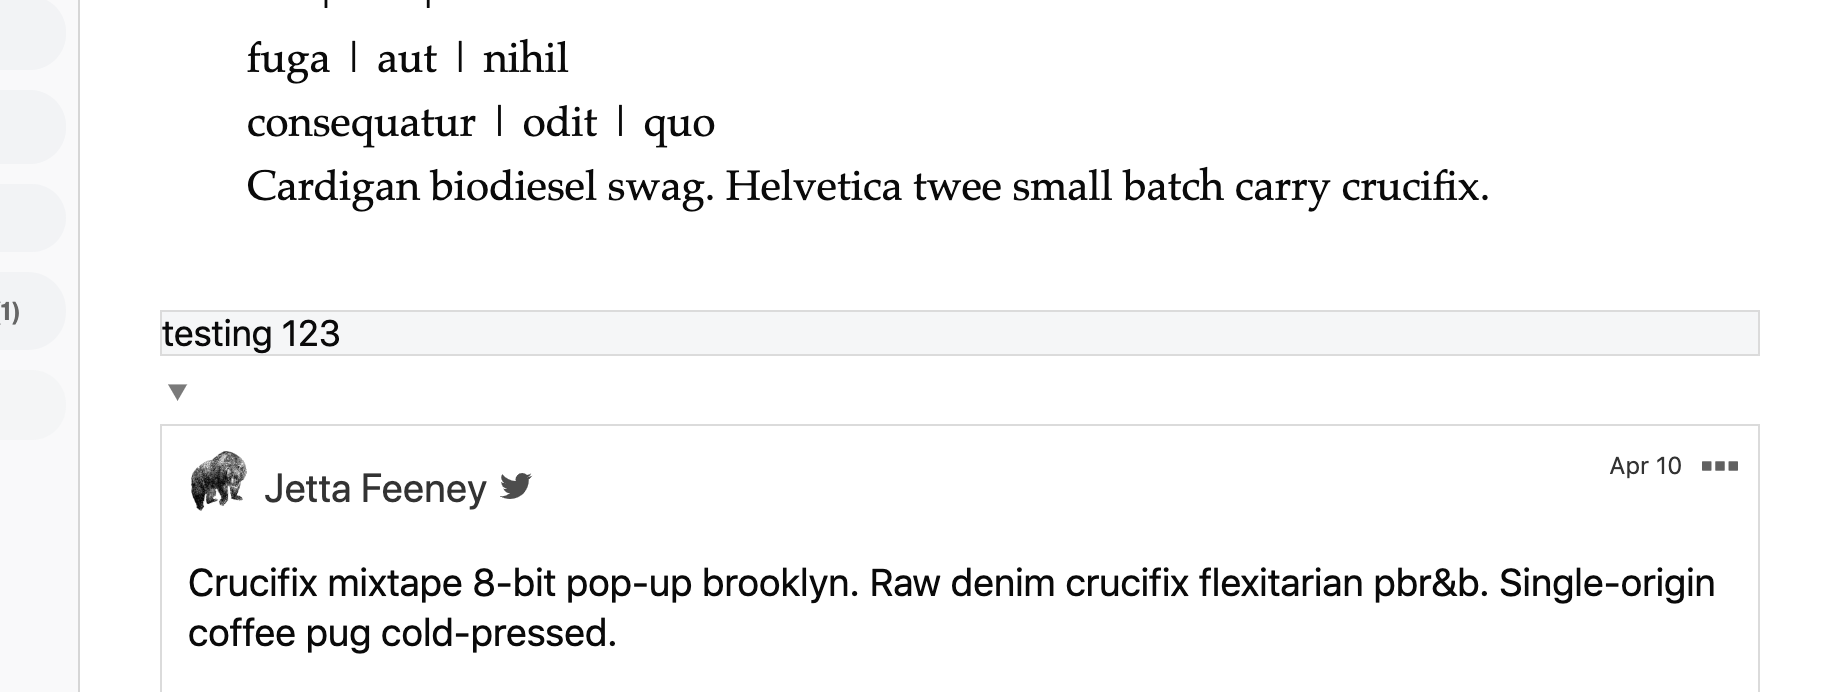Select the sidebar item ending in "1)"

pyautogui.click(x=30, y=311)
